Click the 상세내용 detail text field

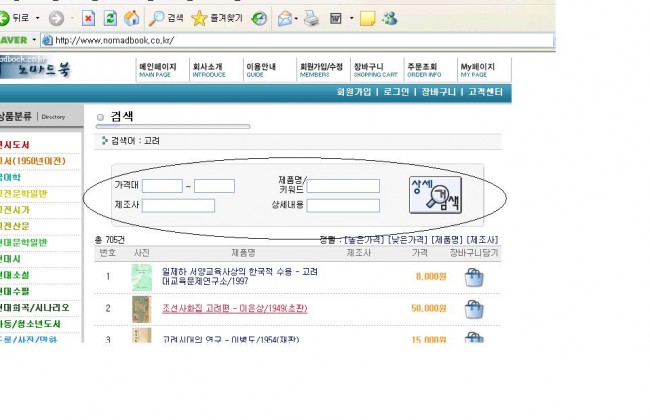pos(343,206)
